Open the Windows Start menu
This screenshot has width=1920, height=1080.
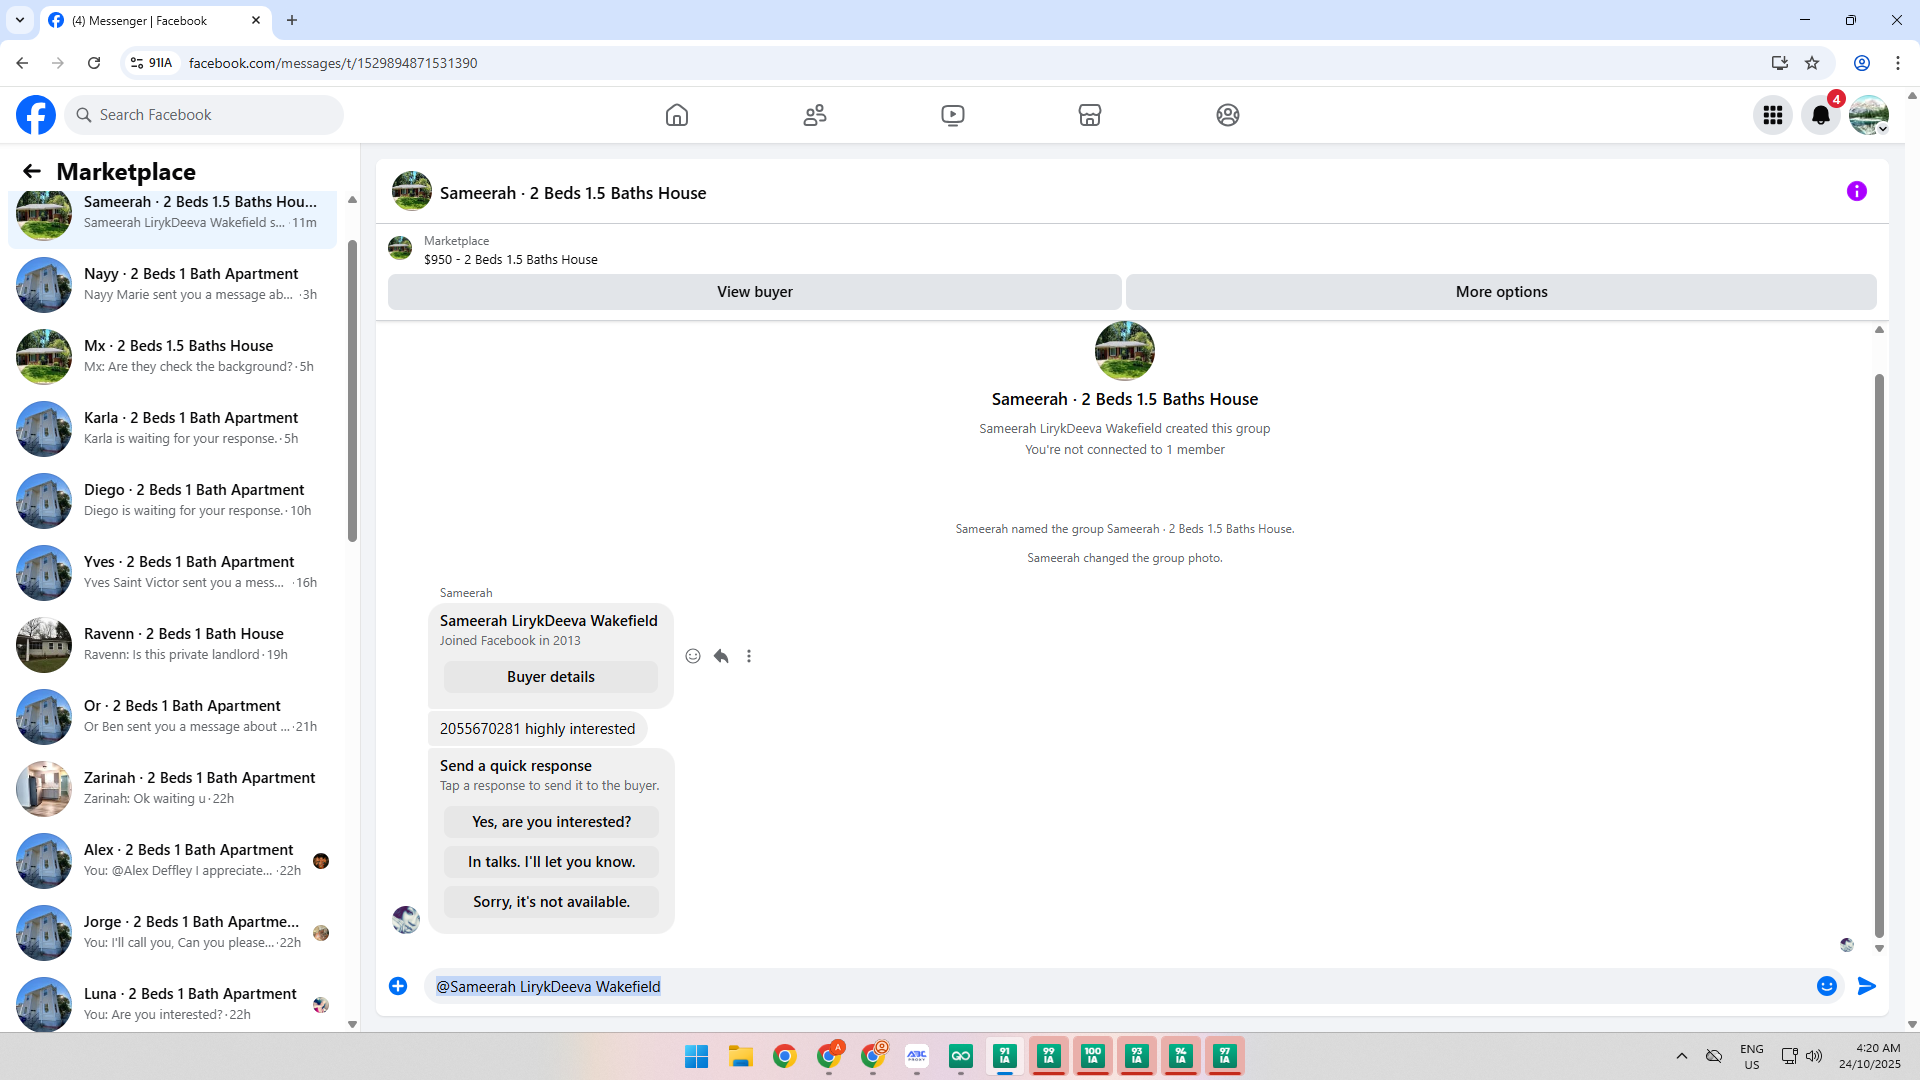tap(697, 1056)
